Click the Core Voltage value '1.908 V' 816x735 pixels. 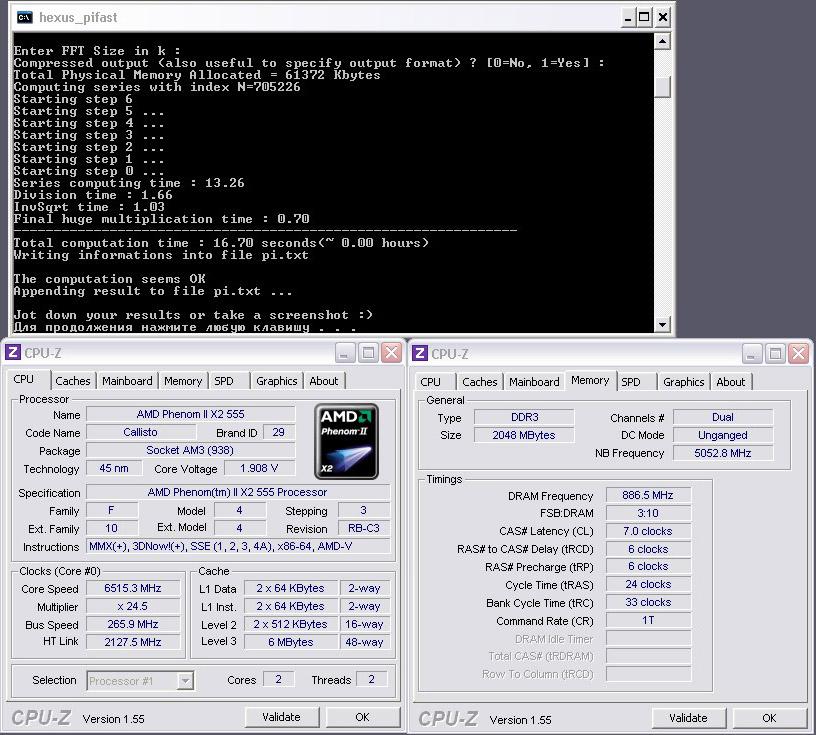tap(259, 468)
